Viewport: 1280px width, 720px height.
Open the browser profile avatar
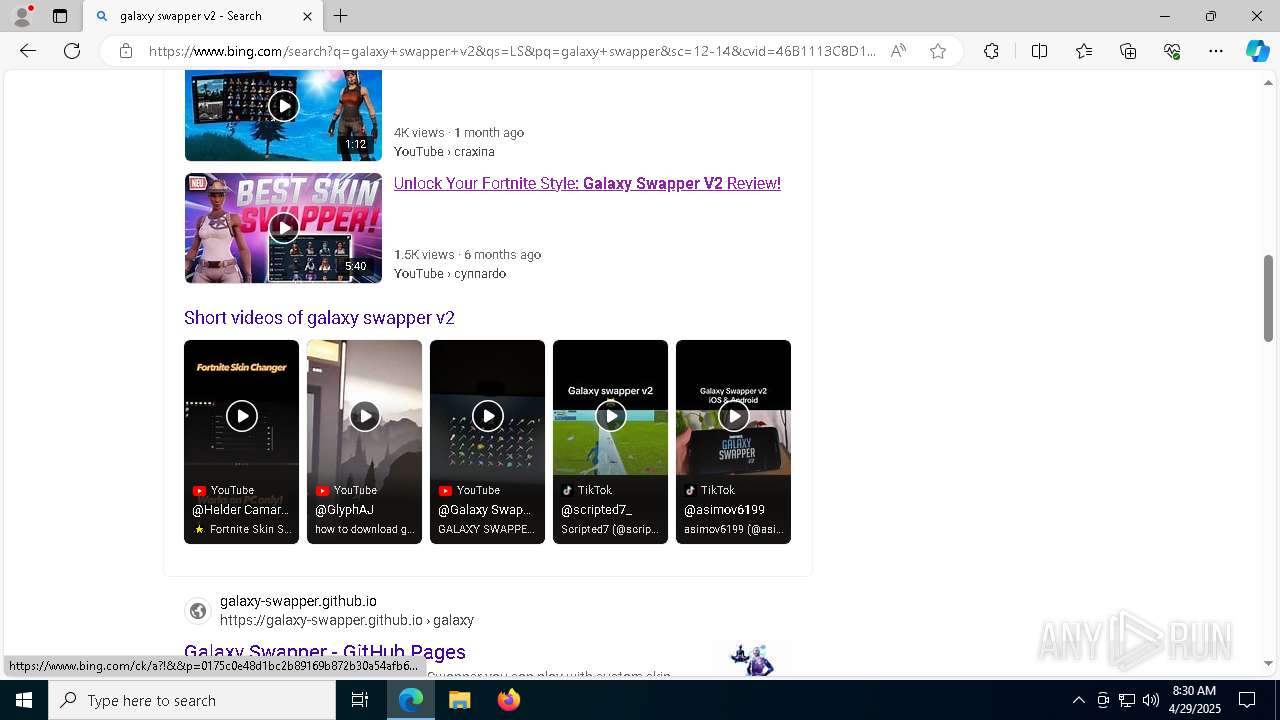coord(22,16)
